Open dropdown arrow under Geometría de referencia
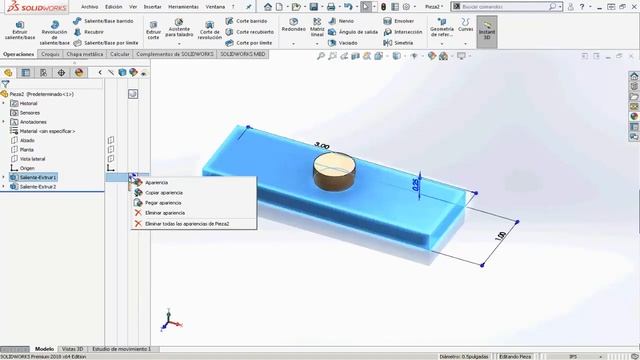This screenshot has width=640, height=360. 442,44
